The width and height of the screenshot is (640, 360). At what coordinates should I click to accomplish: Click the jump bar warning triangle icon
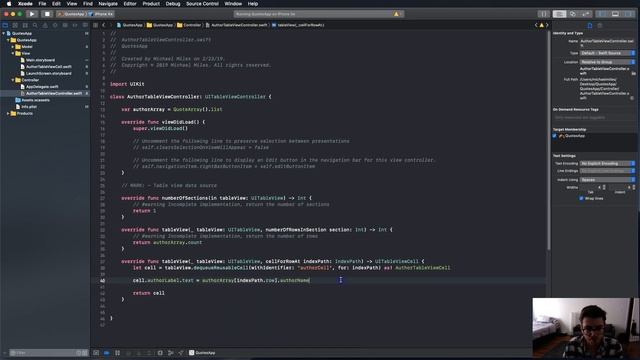542,25
